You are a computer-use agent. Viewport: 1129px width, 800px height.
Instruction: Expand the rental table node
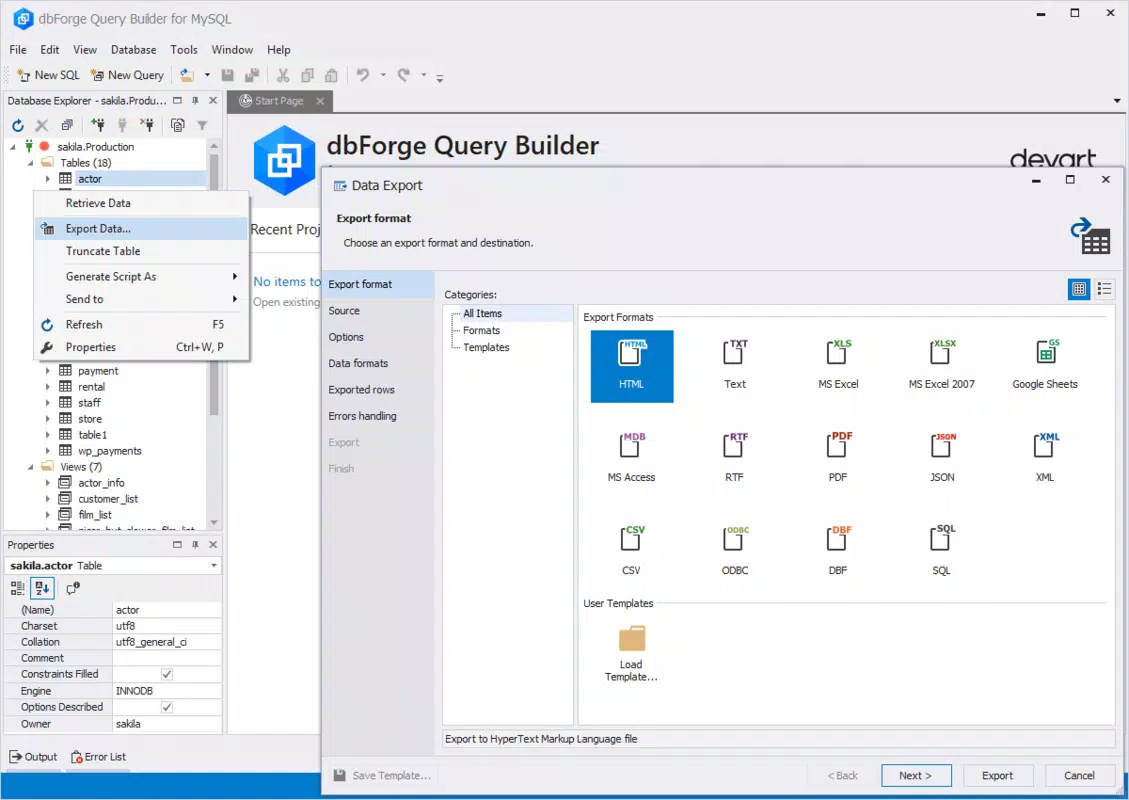click(x=48, y=387)
